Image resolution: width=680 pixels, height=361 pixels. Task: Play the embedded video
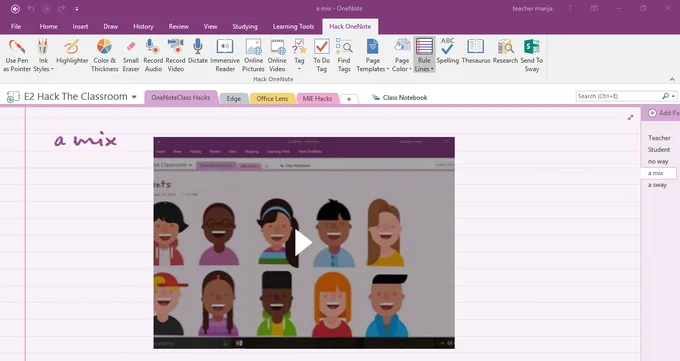[x=303, y=243]
